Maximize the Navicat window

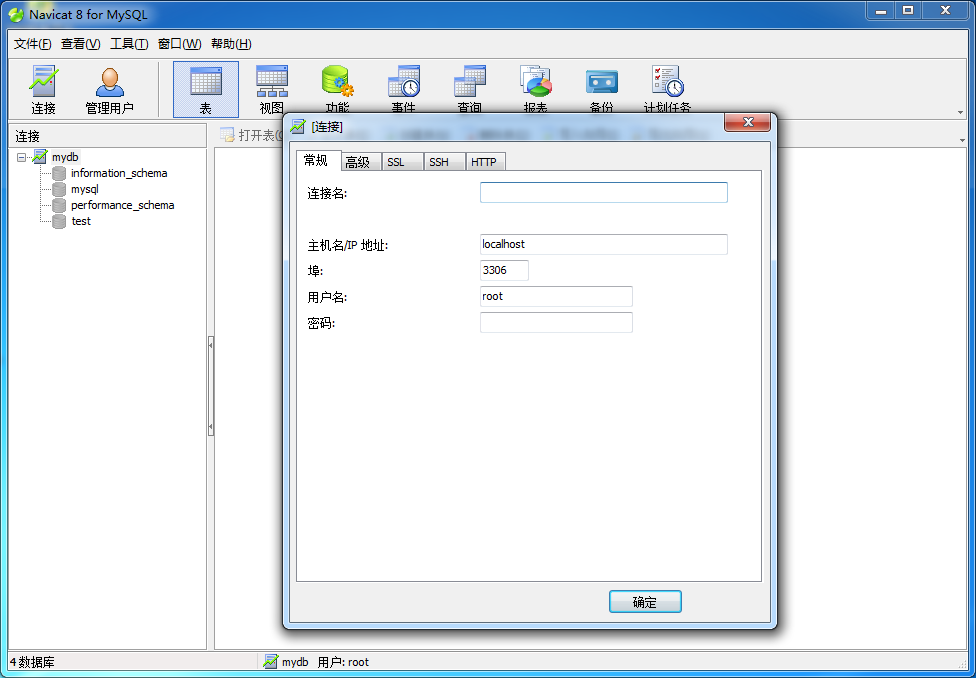(x=909, y=9)
